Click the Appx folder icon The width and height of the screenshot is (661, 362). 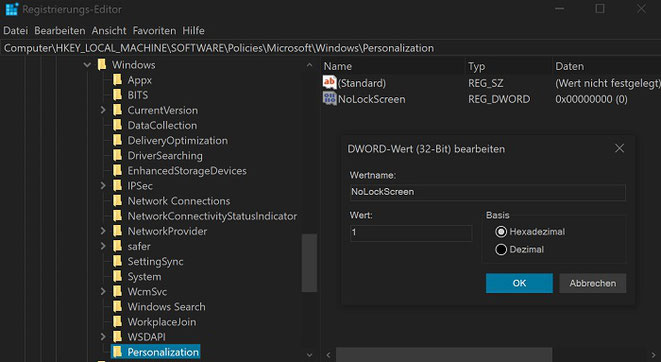click(118, 80)
